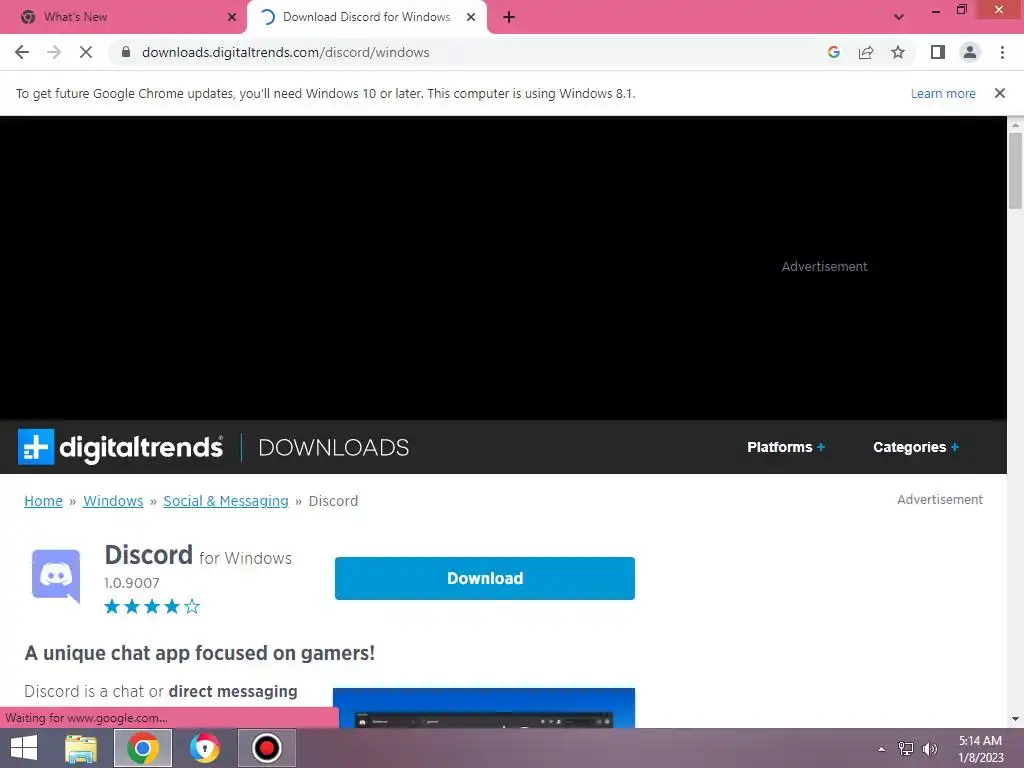The image size is (1024, 768).
Task: Open the Windows Start button
Action: coord(24,748)
